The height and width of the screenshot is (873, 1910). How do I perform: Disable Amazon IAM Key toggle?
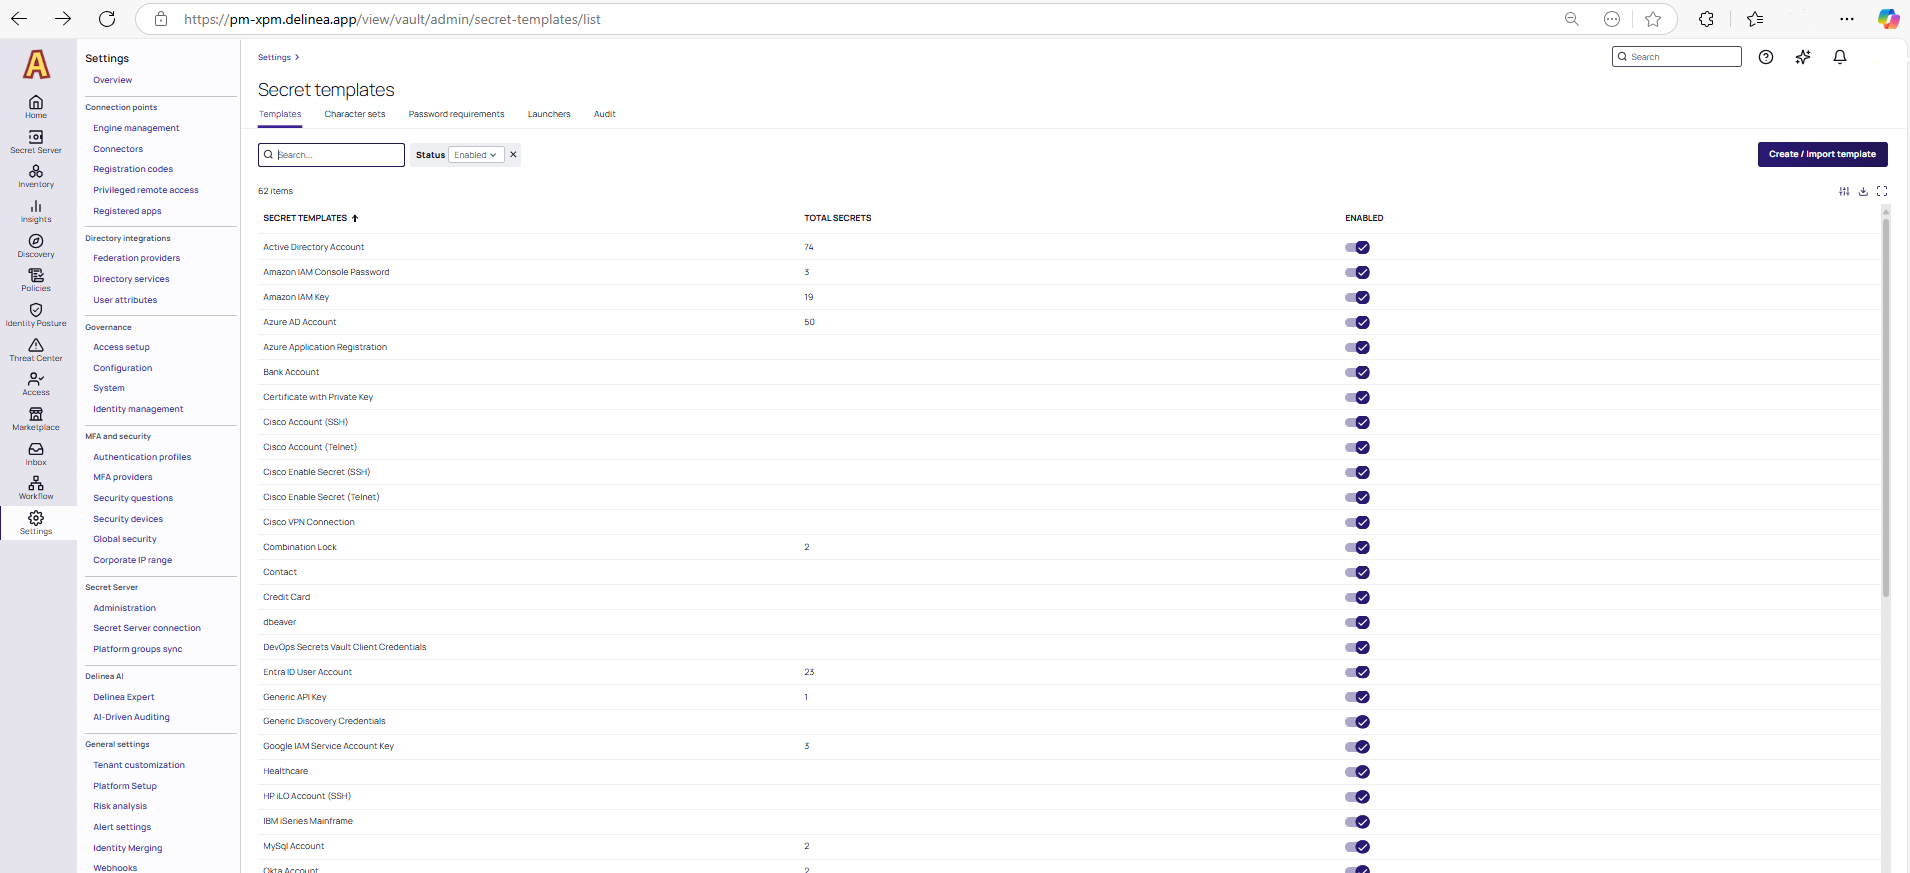point(1357,297)
